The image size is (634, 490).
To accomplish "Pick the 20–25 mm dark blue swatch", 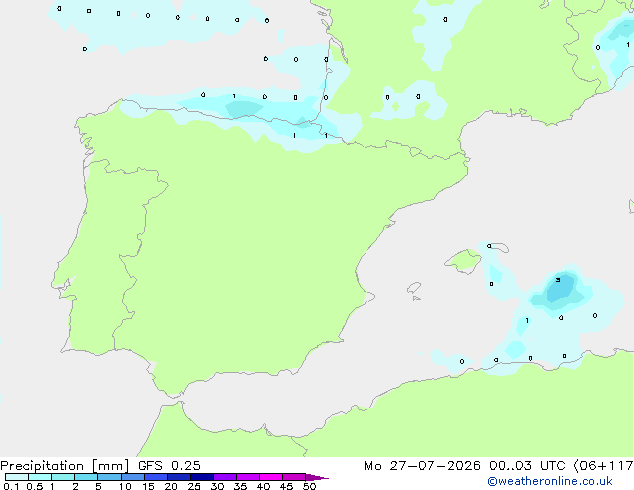I will point(178,477).
